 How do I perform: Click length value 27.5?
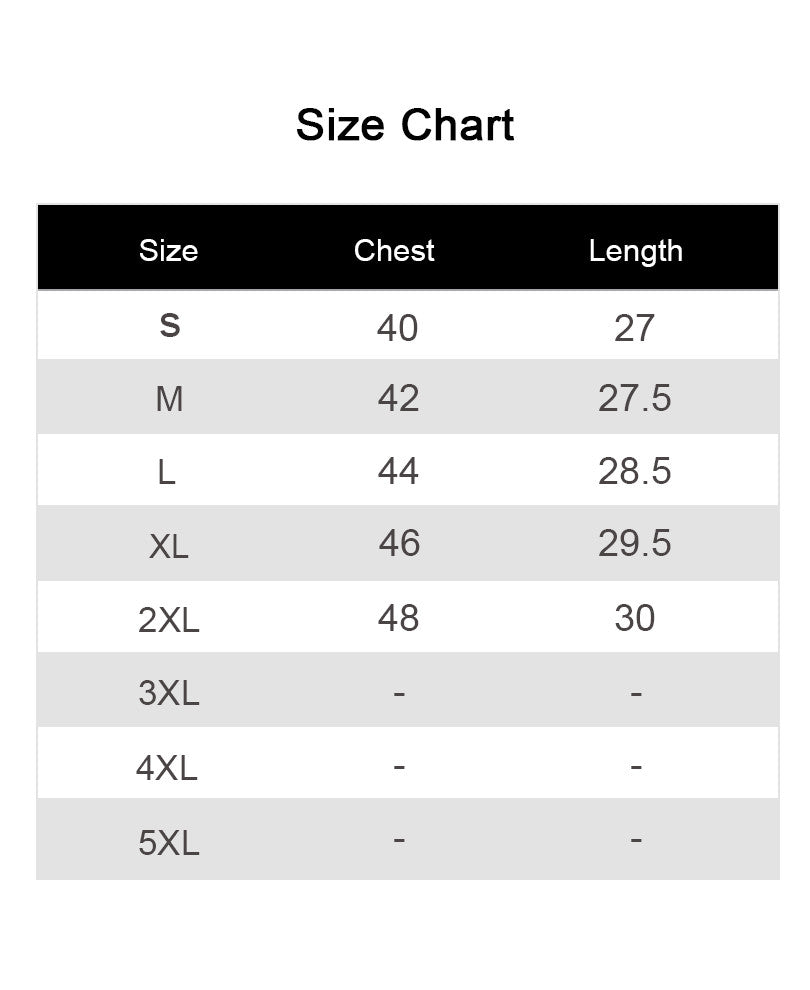point(634,398)
